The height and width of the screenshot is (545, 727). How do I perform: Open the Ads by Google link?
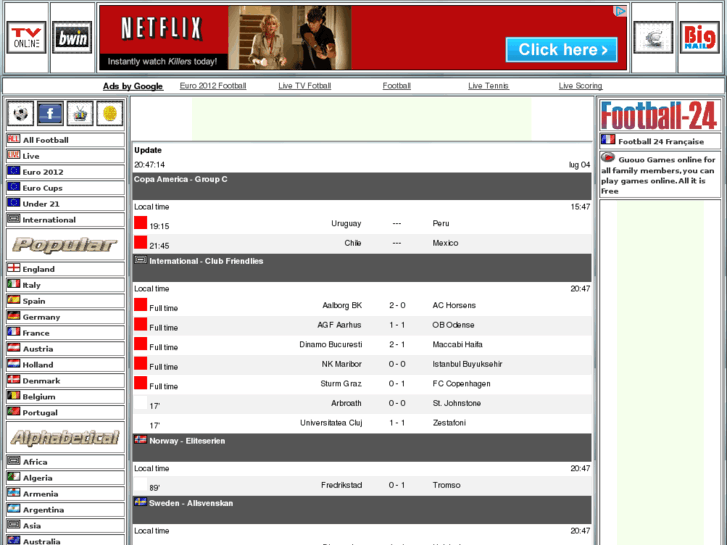pos(133,86)
